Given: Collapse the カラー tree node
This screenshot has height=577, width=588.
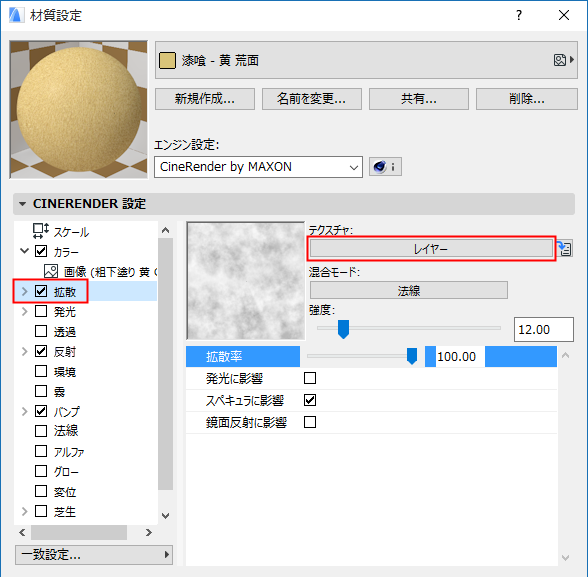Looking at the screenshot, I should (x=24, y=251).
